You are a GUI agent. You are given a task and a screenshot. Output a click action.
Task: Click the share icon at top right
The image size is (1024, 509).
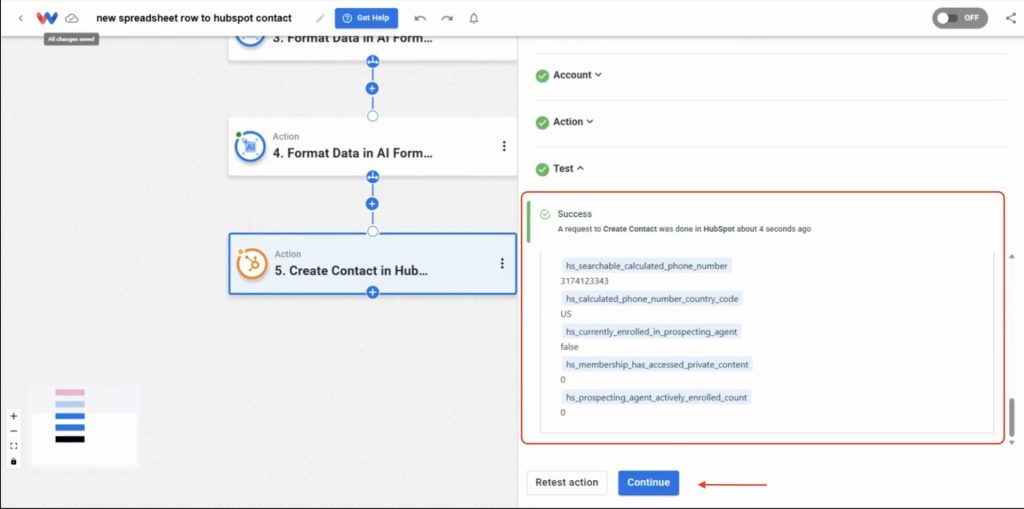click(x=1011, y=18)
